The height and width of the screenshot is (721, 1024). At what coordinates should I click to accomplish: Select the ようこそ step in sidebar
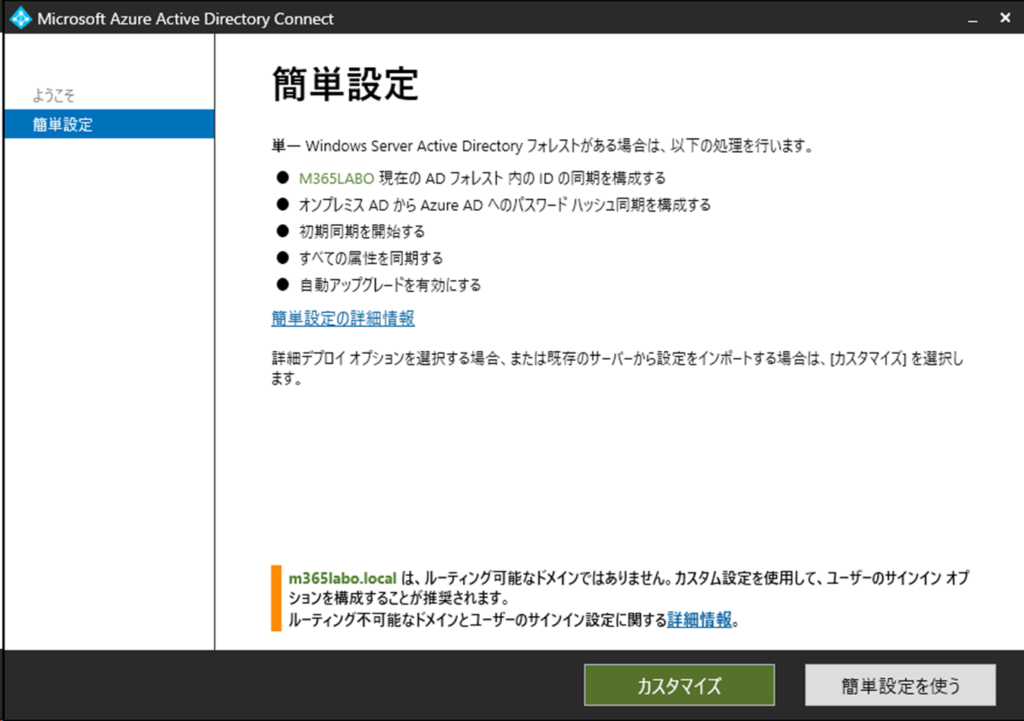point(54,95)
